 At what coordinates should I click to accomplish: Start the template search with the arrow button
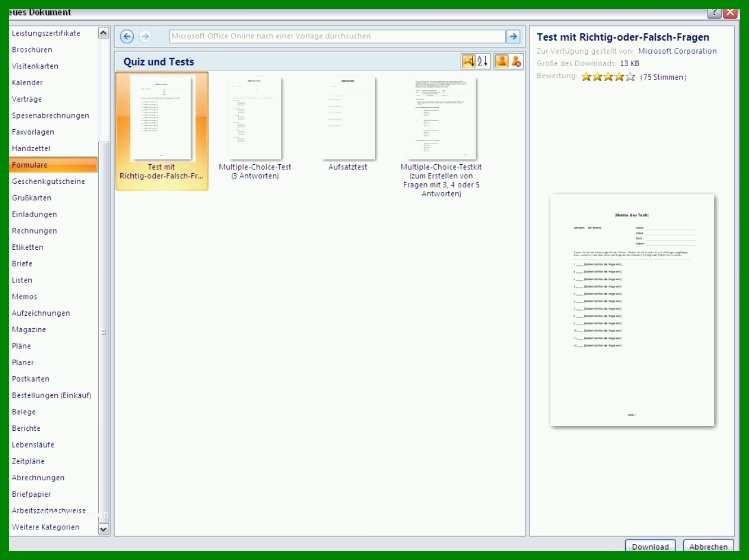click(513, 36)
